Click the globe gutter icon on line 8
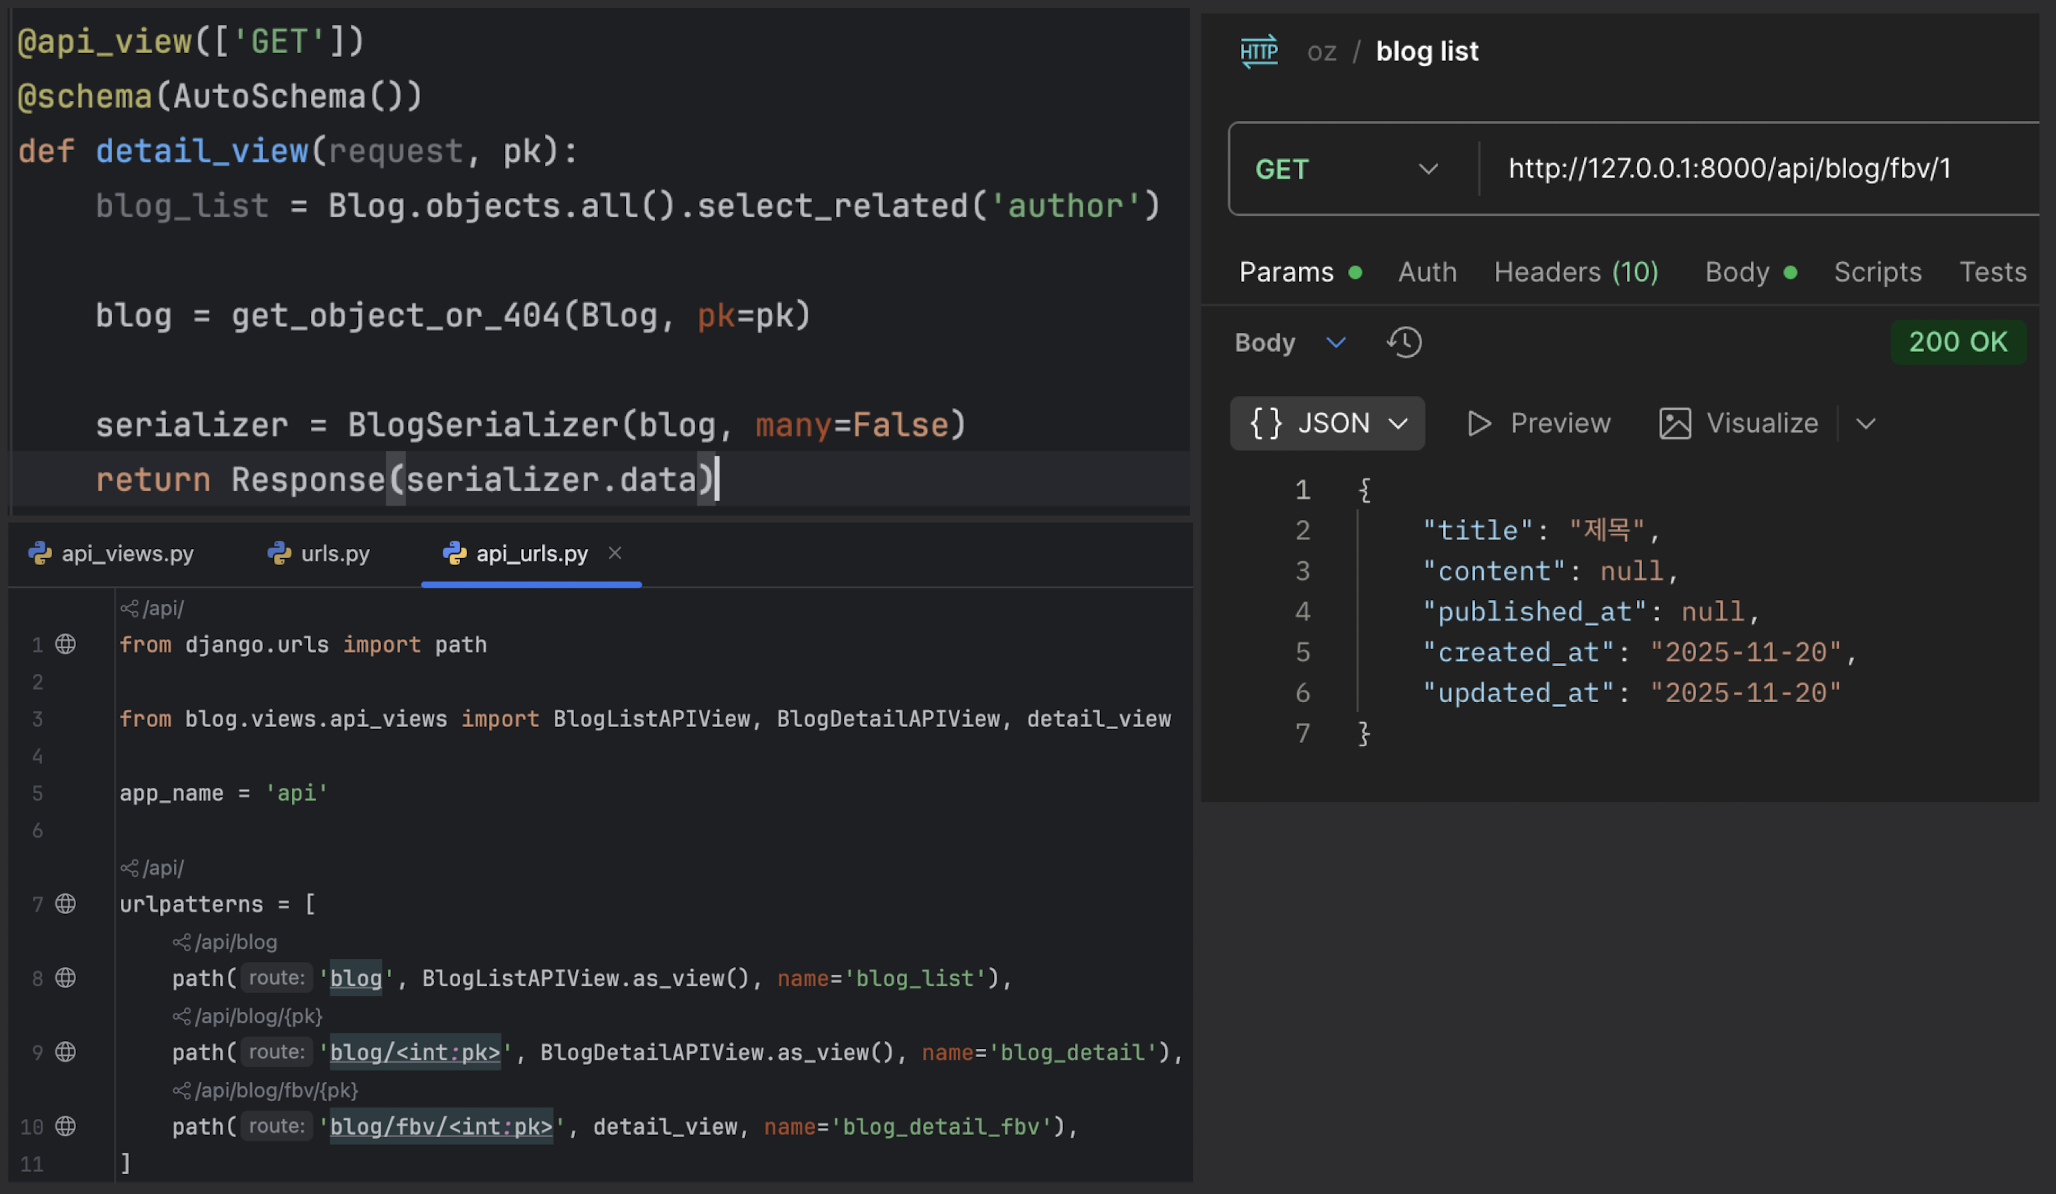This screenshot has height=1194, width=2056. click(x=66, y=978)
